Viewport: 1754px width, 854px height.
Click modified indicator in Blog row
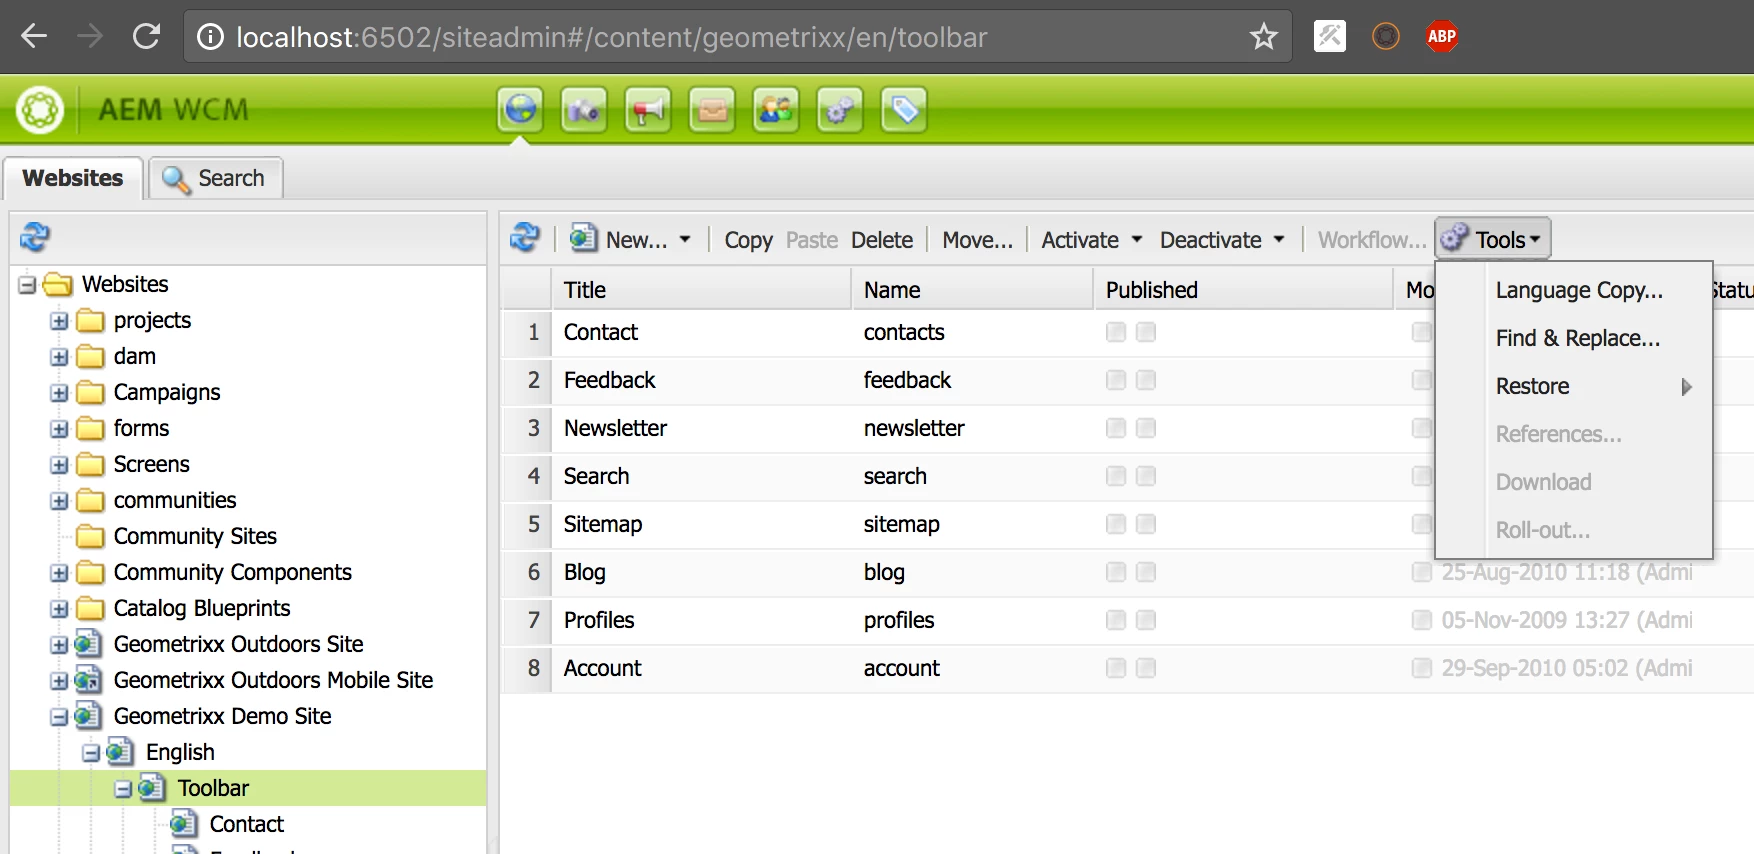pos(1421,572)
